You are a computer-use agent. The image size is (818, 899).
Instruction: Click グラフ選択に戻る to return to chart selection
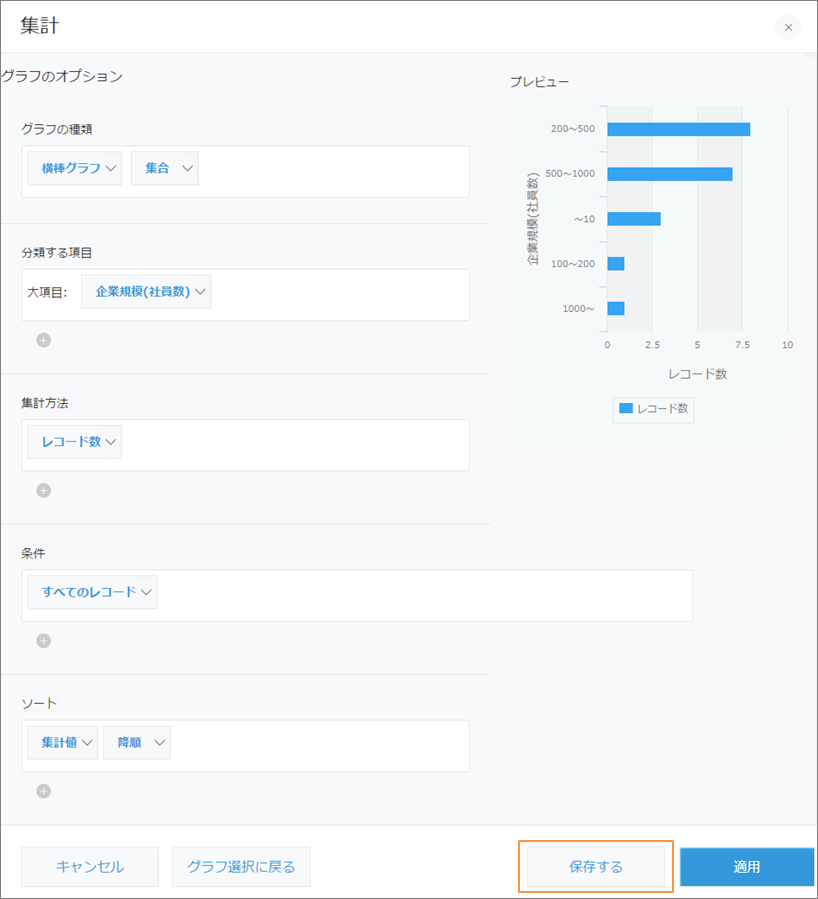point(241,866)
